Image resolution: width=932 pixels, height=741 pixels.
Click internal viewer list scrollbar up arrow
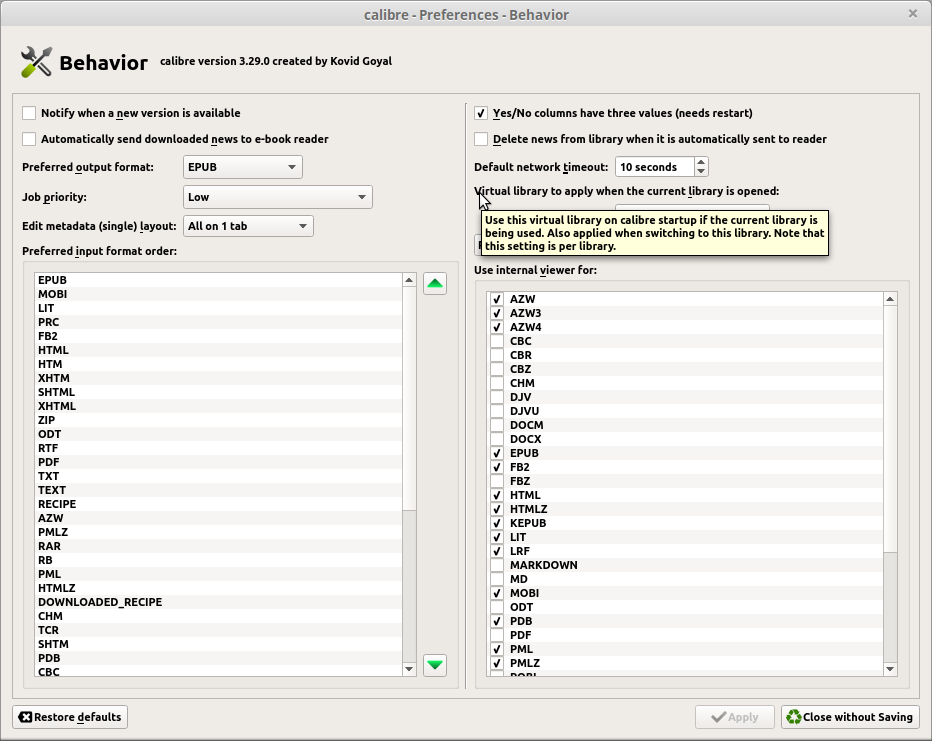[x=890, y=299]
